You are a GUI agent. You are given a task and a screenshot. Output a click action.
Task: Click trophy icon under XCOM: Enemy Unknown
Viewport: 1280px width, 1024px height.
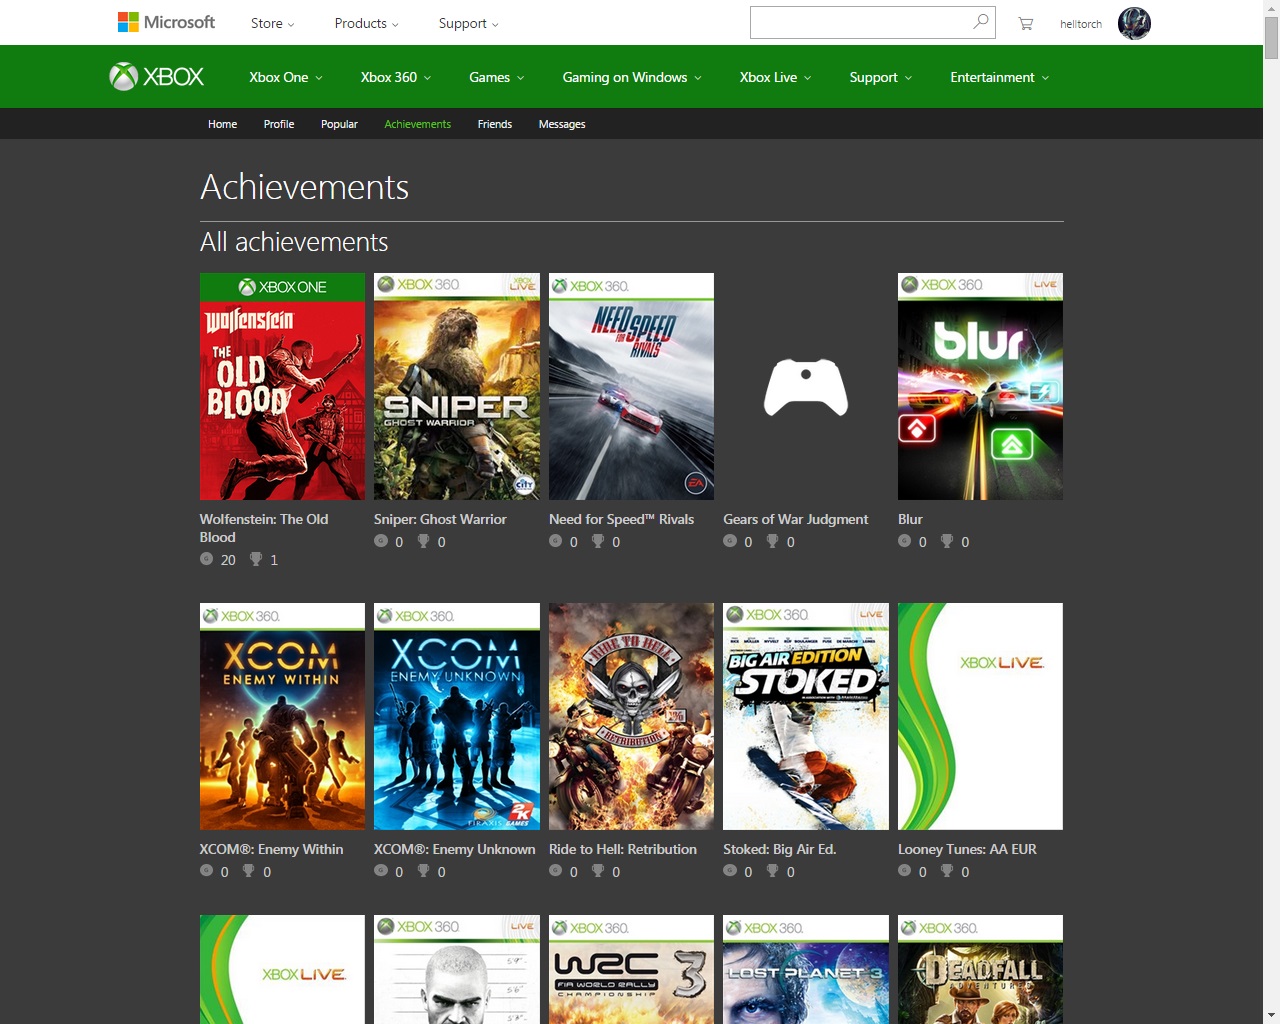[424, 871]
